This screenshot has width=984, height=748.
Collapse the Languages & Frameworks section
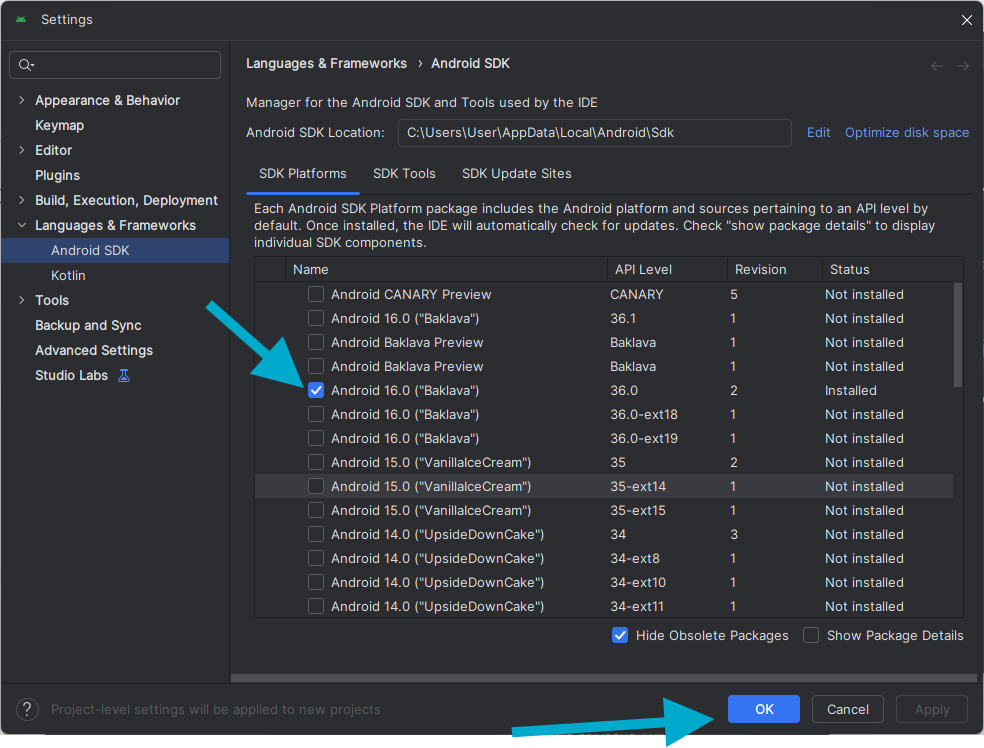click(22, 225)
